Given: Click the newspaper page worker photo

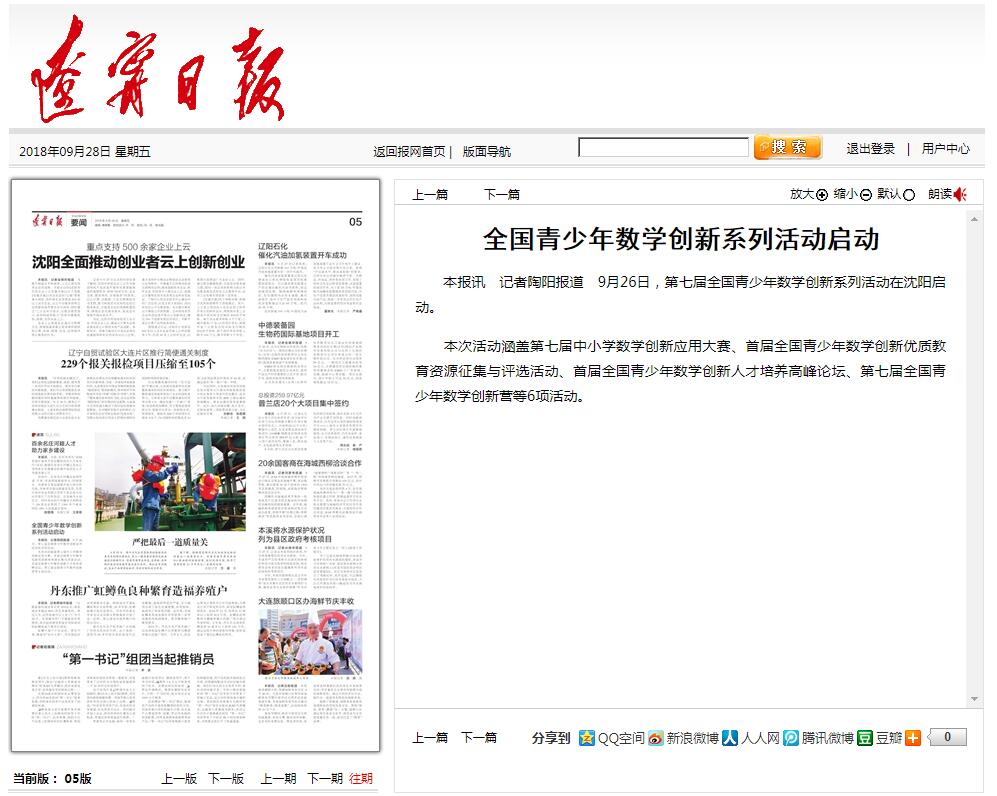Looking at the screenshot, I should click(x=170, y=481).
